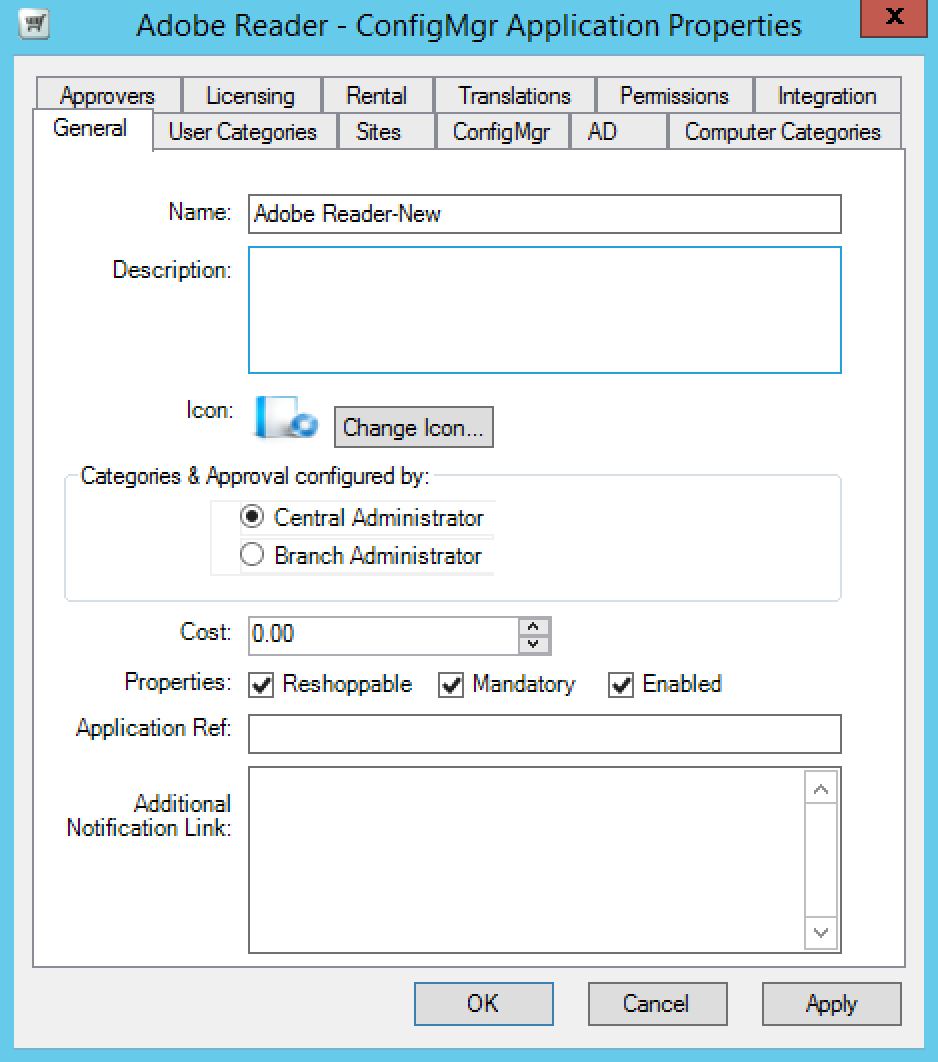This screenshot has width=938, height=1062.
Task: Increase Cost using the up stepper arrow
Action: 534,626
